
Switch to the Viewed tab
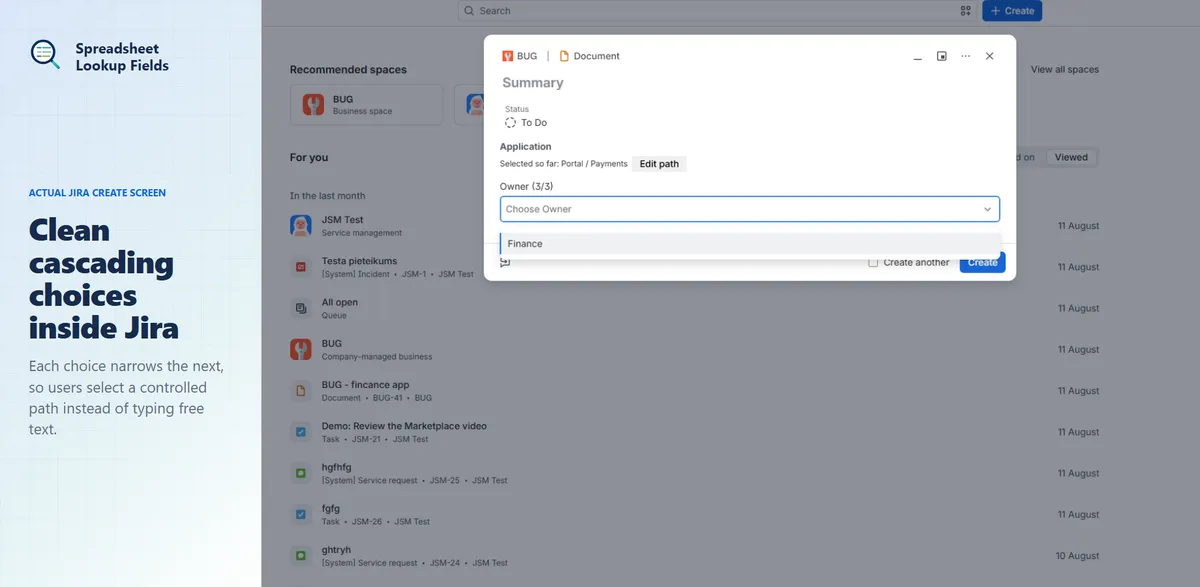coord(1071,157)
